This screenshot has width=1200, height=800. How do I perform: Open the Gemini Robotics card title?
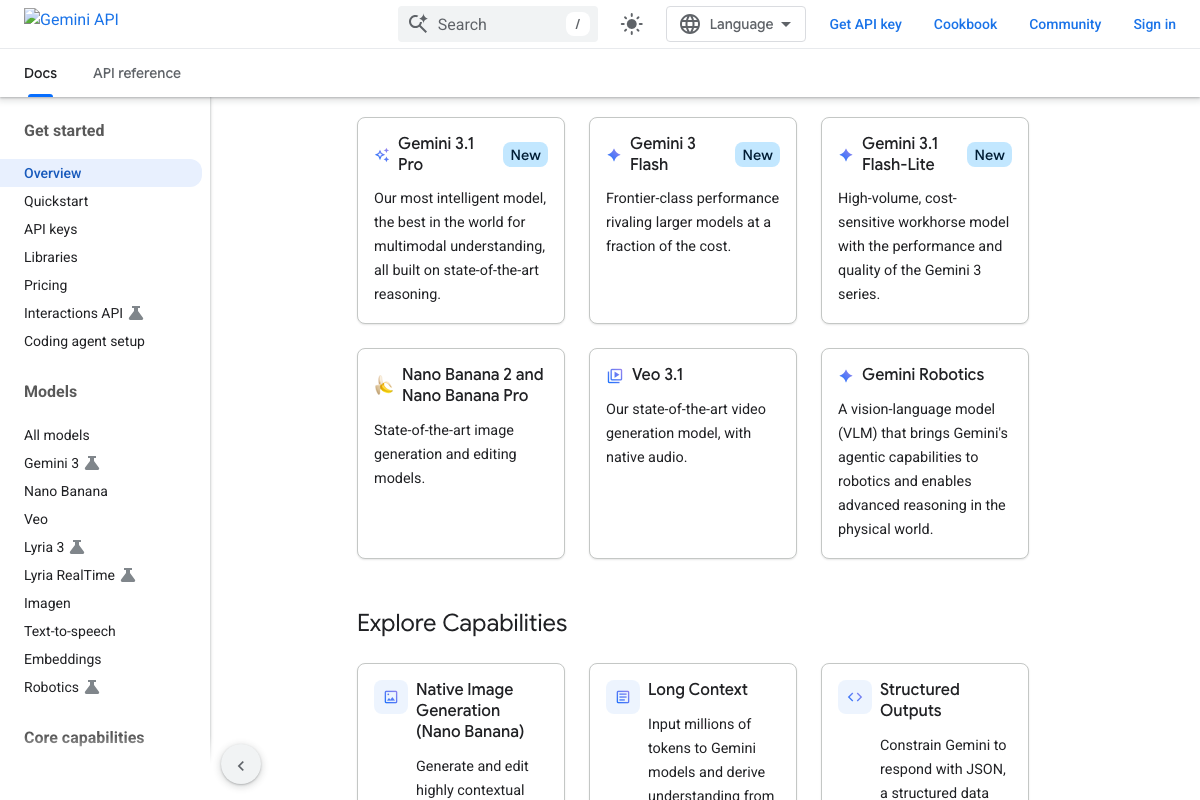(x=923, y=375)
